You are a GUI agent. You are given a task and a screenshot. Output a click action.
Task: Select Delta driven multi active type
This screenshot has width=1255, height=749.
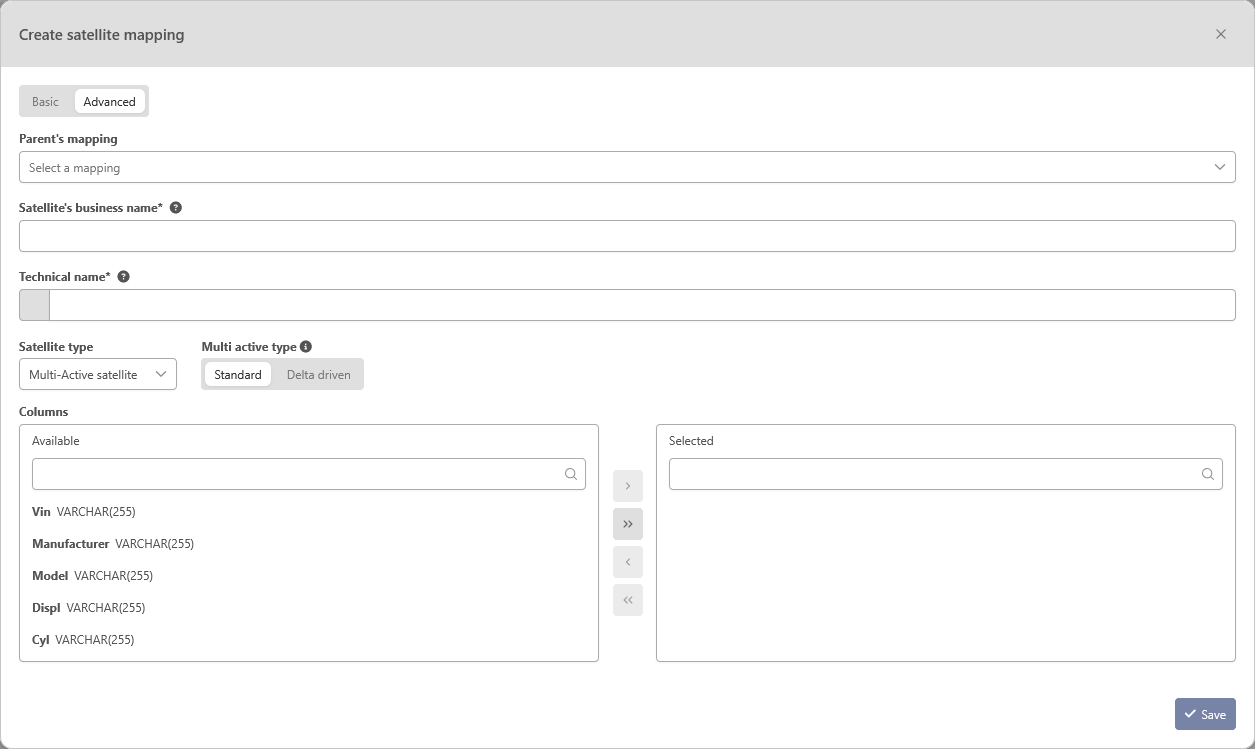coord(318,374)
